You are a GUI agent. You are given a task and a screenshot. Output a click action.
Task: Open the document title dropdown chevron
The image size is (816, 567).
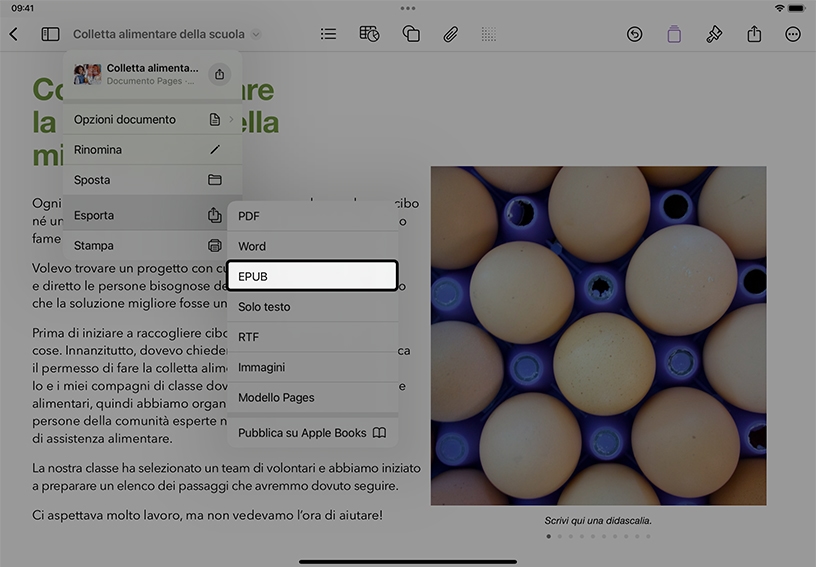[256, 34]
